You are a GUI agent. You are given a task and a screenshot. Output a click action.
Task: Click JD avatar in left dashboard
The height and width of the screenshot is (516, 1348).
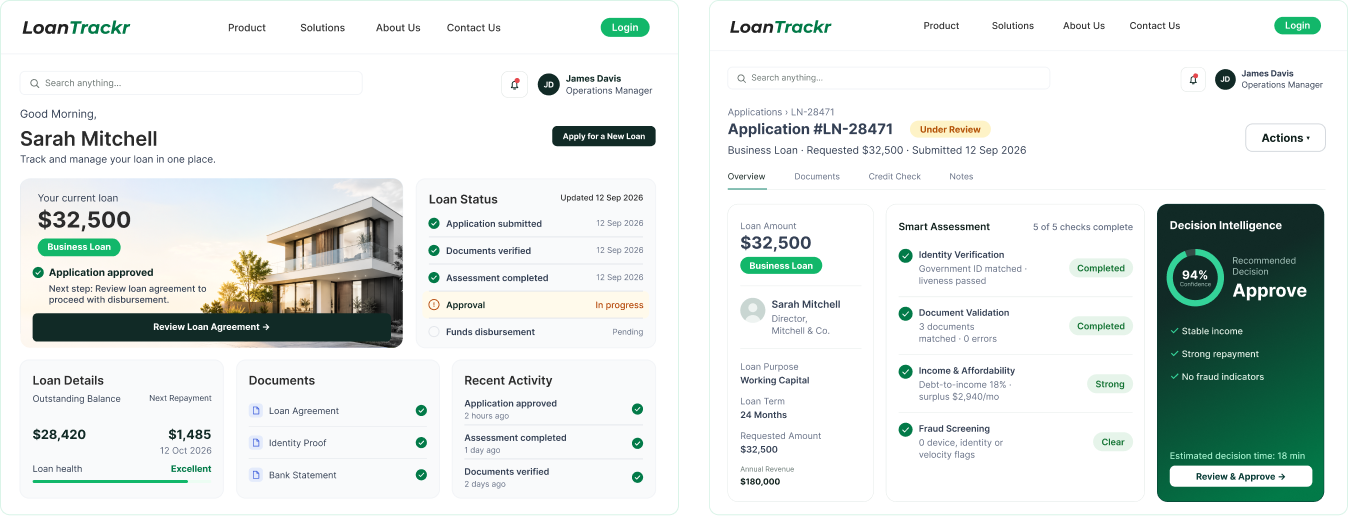pyautogui.click(x=548, y=85)
